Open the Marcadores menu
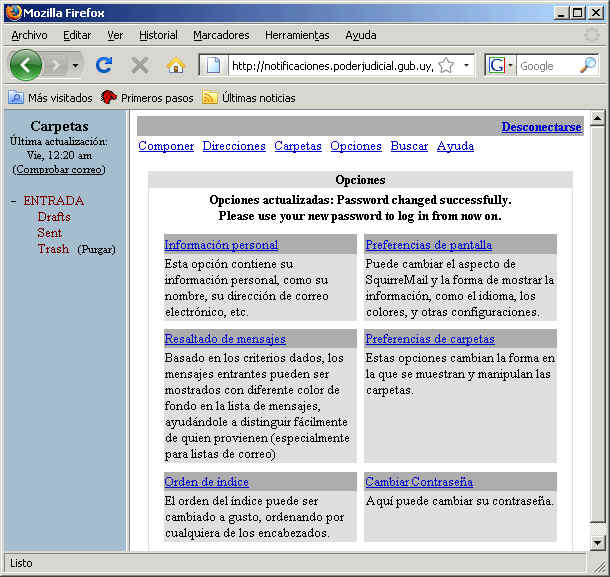The image size is (610, 577). [x=221, y=35]
